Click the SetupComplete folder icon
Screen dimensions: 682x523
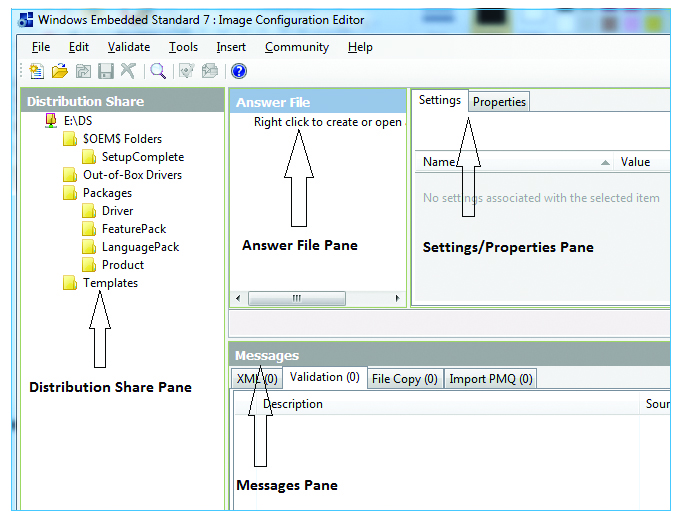88,157
